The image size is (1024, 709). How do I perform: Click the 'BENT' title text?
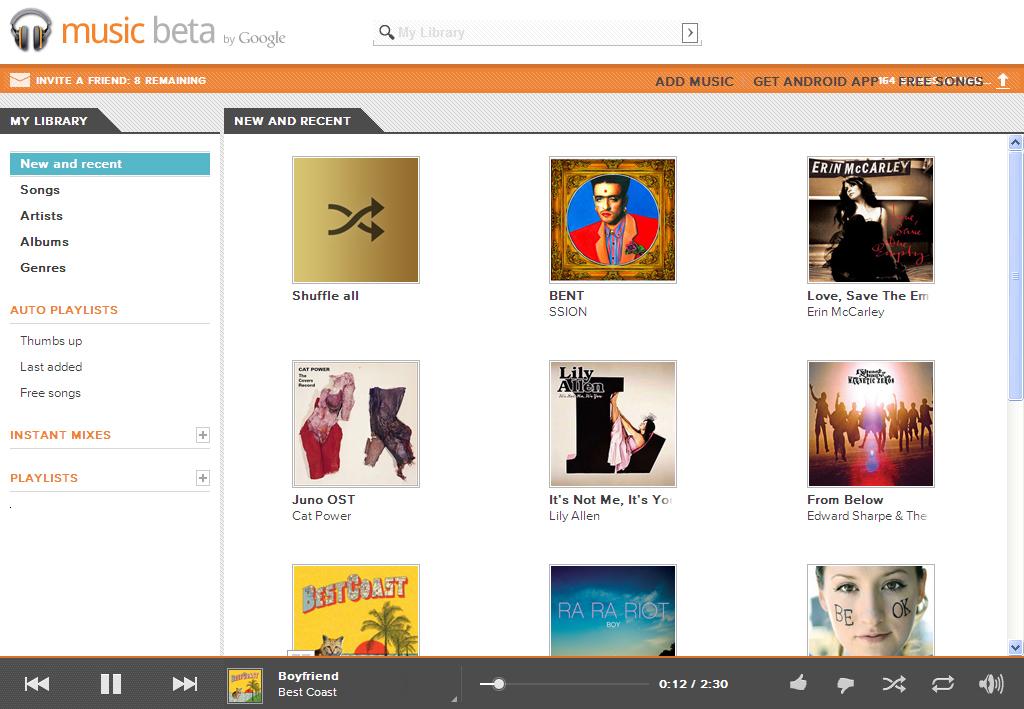click(566, 296)
